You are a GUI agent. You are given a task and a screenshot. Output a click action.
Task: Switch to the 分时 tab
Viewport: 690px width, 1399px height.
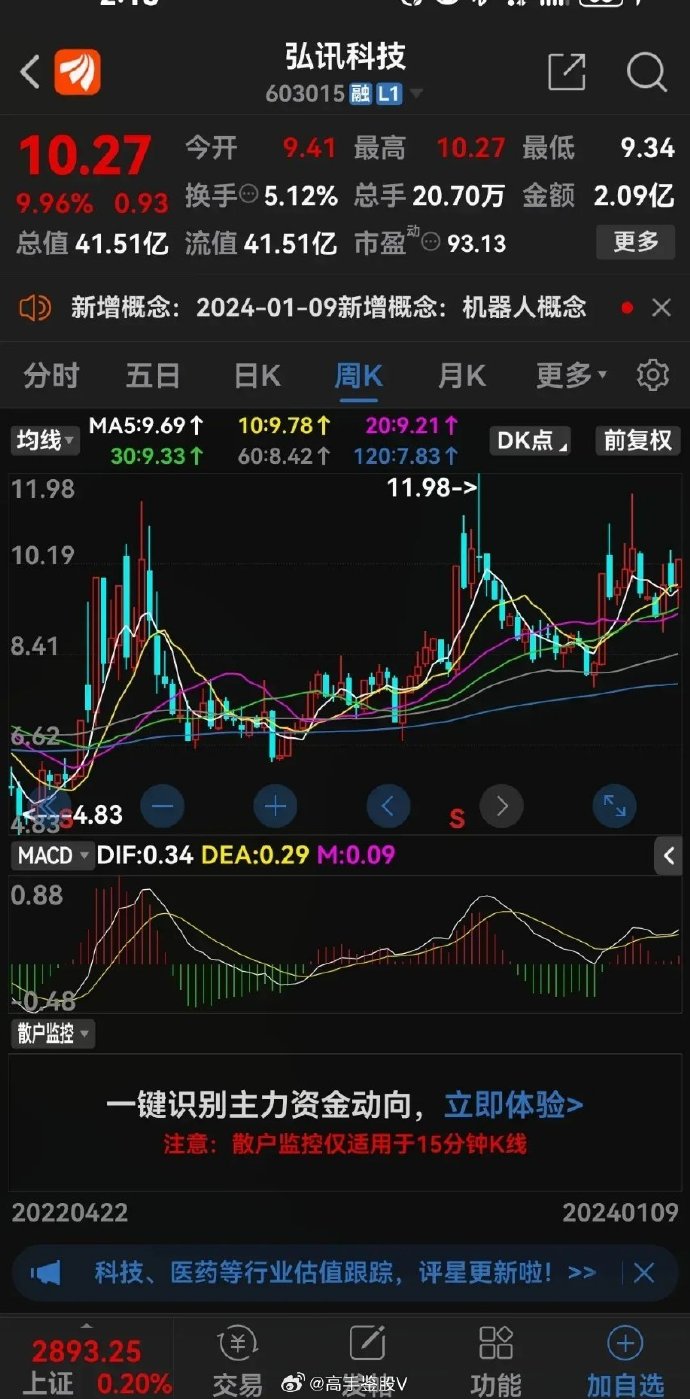coord(51,376)
